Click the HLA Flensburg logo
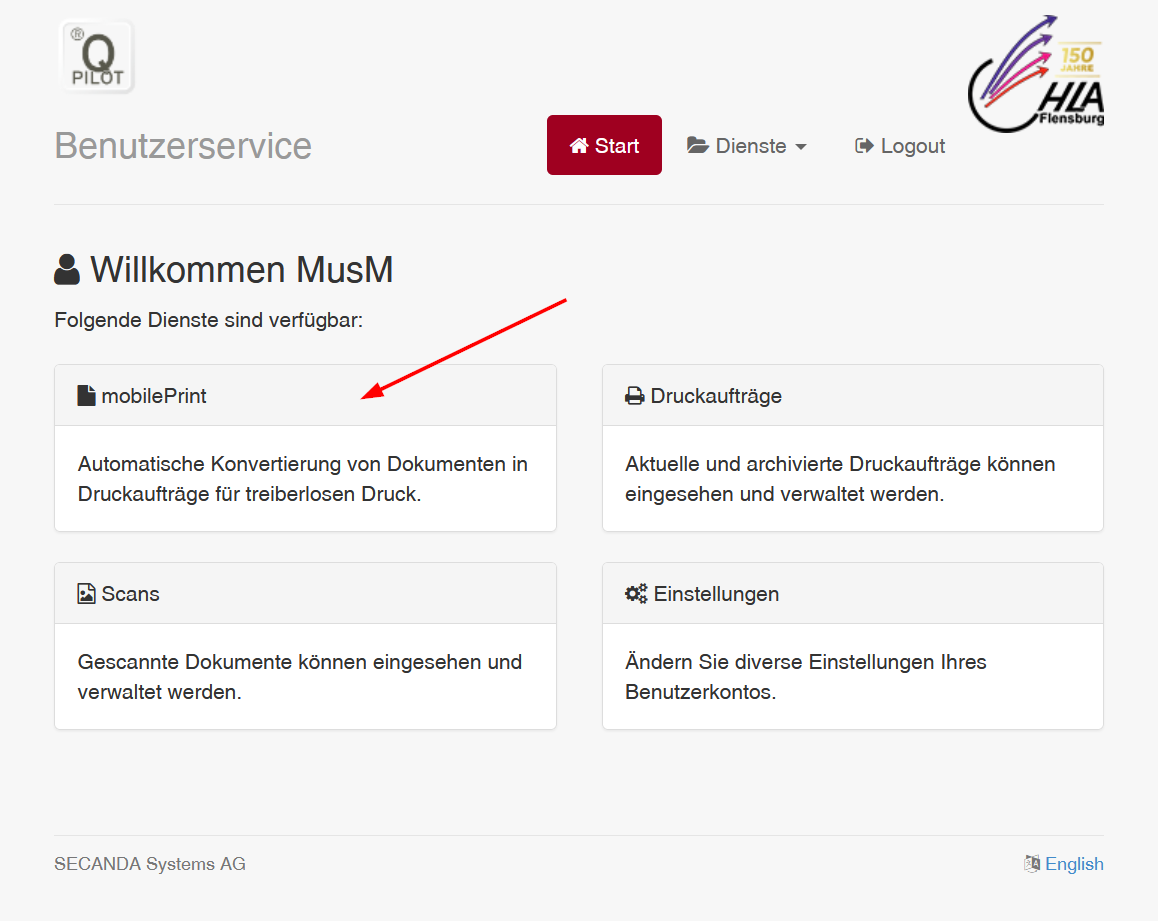The image size is (1158, 921). pos(1035,74)
